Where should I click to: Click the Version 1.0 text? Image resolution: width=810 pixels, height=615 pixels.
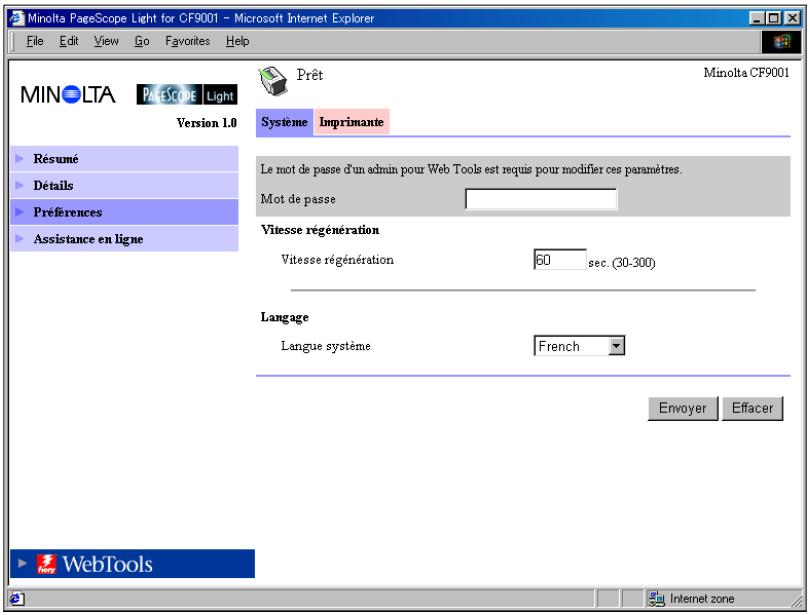click(x=207, y=123)
